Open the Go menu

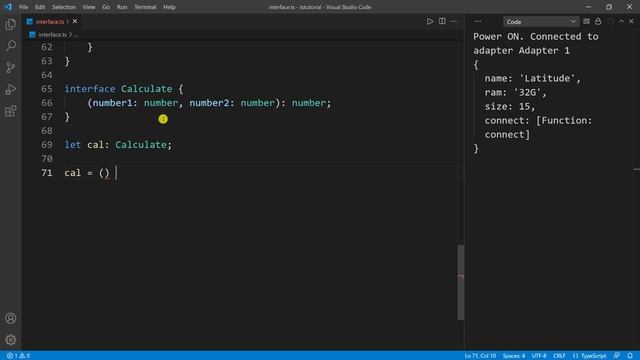(106, 7)
